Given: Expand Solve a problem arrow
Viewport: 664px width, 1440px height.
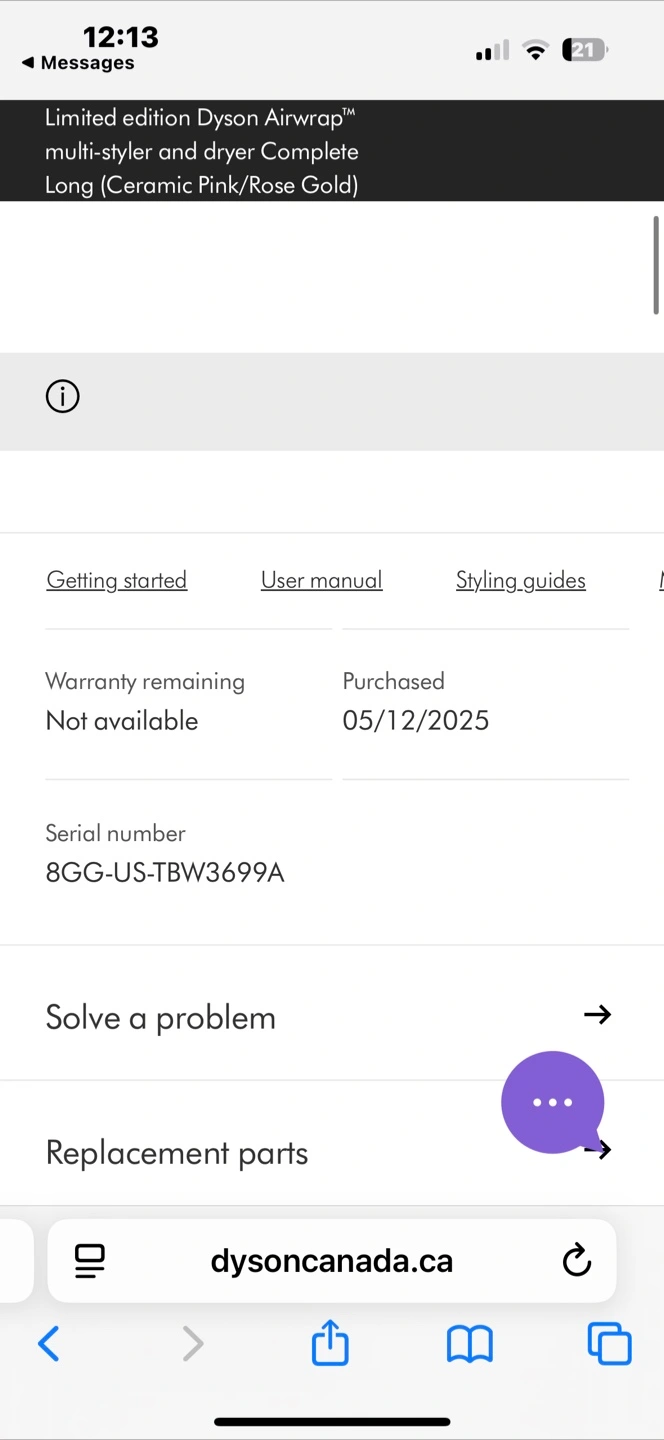Looking at the screenshot, I should 597,1014.
